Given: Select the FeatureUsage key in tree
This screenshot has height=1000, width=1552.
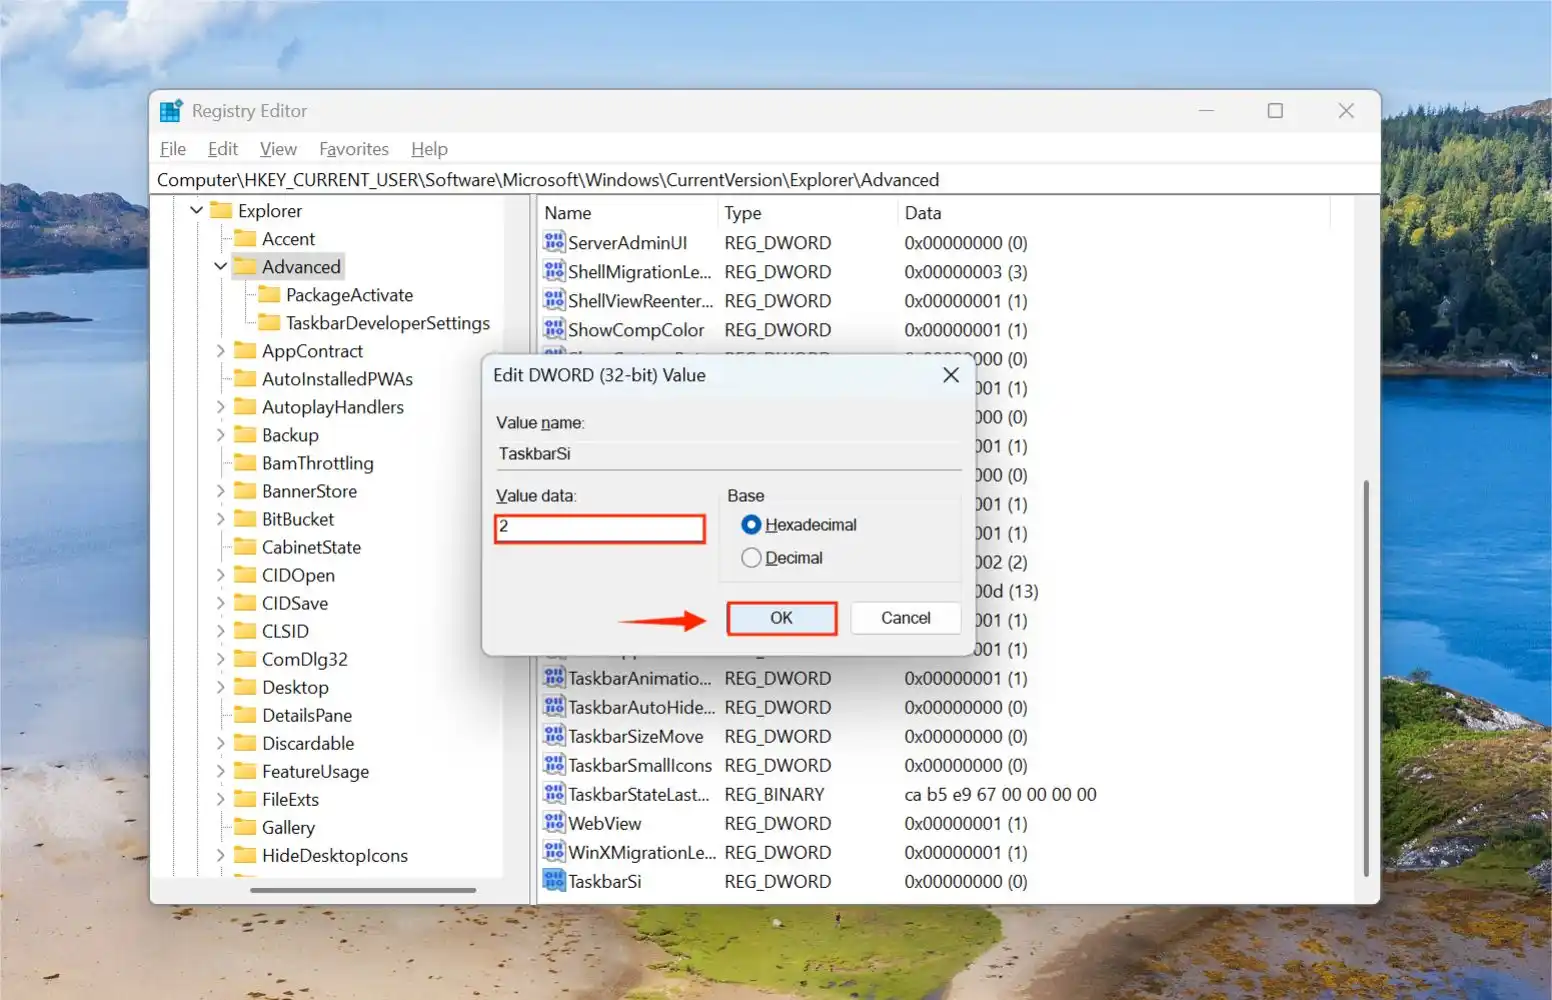Looking at the screenshot, I should (315, 770).
